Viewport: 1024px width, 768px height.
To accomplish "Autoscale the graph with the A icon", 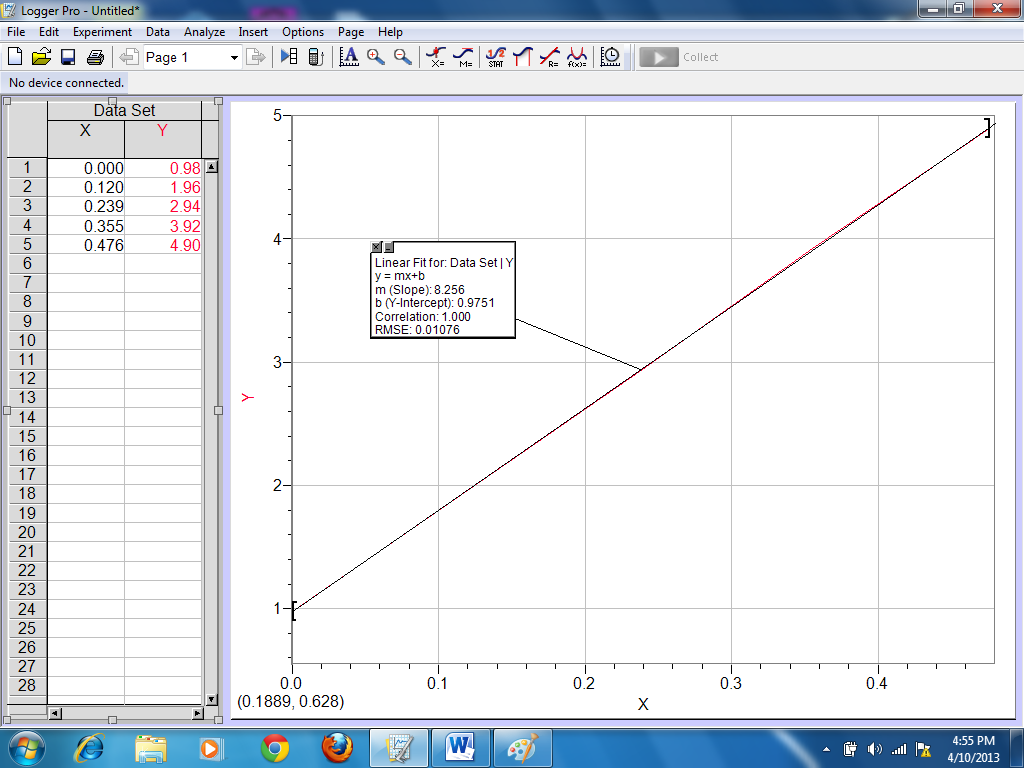I will point(349,57).
